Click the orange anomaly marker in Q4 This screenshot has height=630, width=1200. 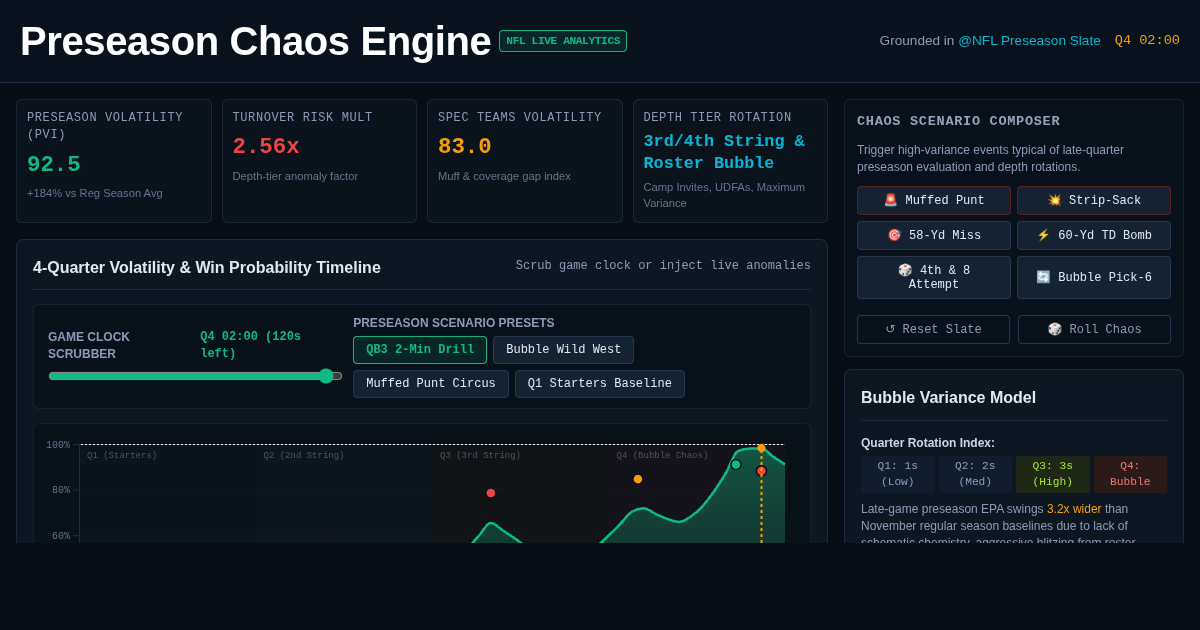[x=638, y=479]
